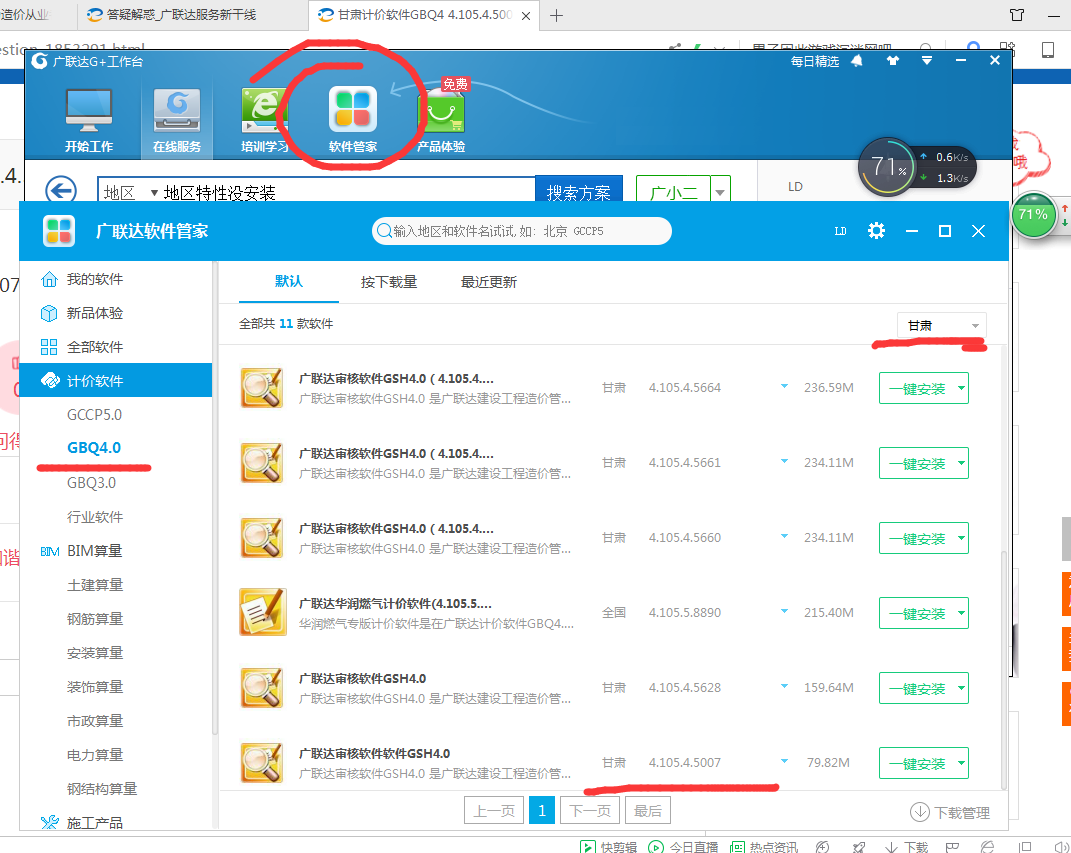Click 一键安装 for version 4.105.4.5664

click(x=917, y=388)
